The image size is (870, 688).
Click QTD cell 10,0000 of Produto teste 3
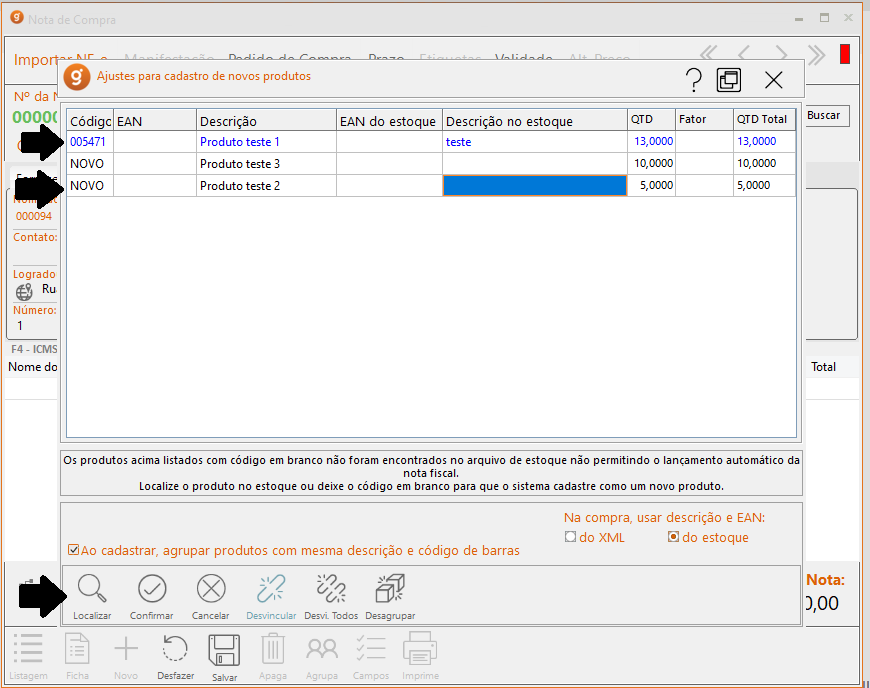651,164
